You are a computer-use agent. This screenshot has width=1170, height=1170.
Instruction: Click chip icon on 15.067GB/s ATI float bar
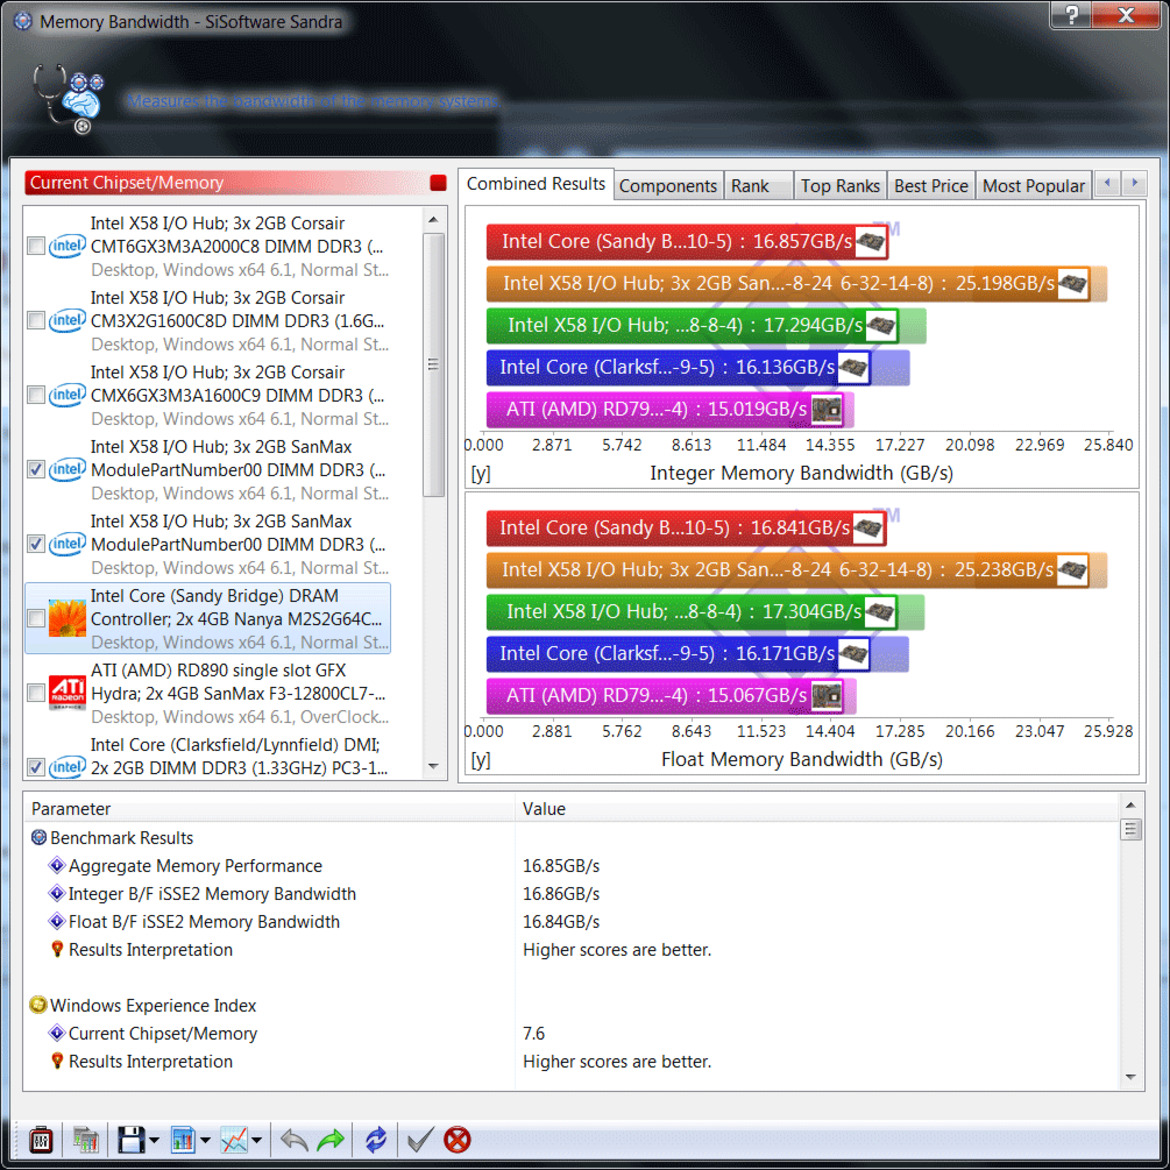827,695
